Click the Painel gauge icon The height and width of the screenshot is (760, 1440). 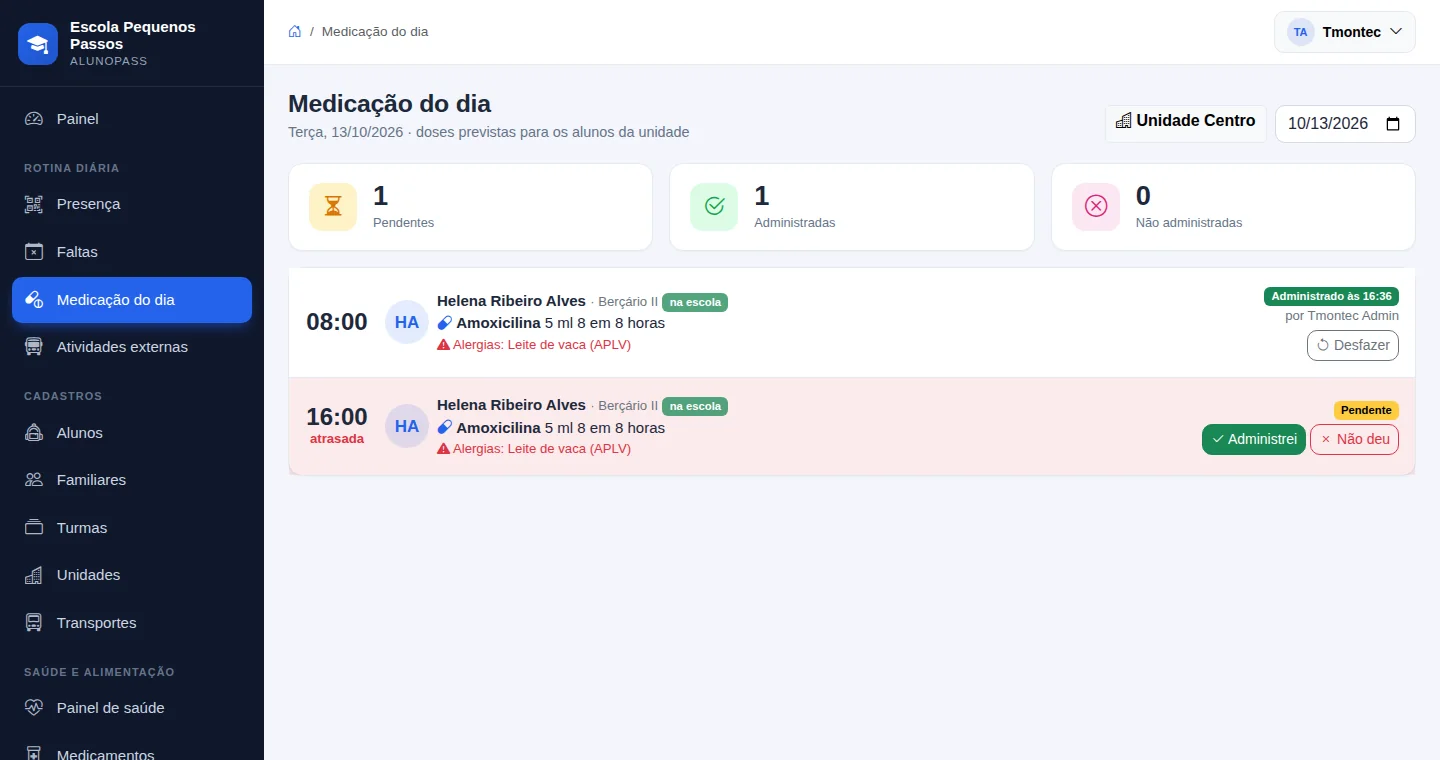click(34, 119)
